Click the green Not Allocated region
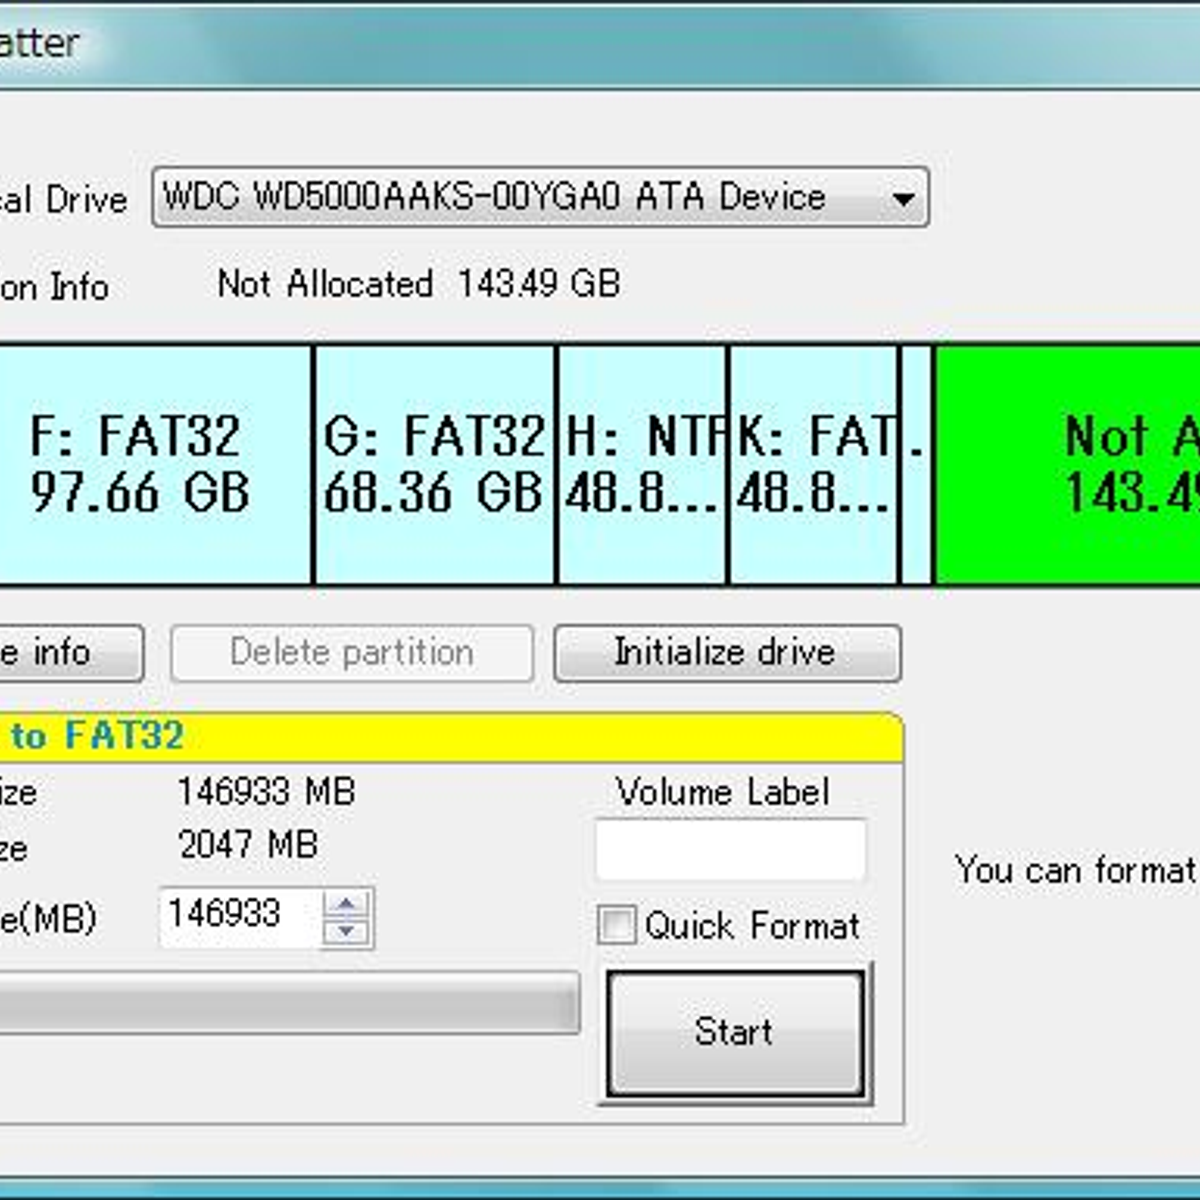Screen dimensions: 1200x1200 click(1070, 463)
